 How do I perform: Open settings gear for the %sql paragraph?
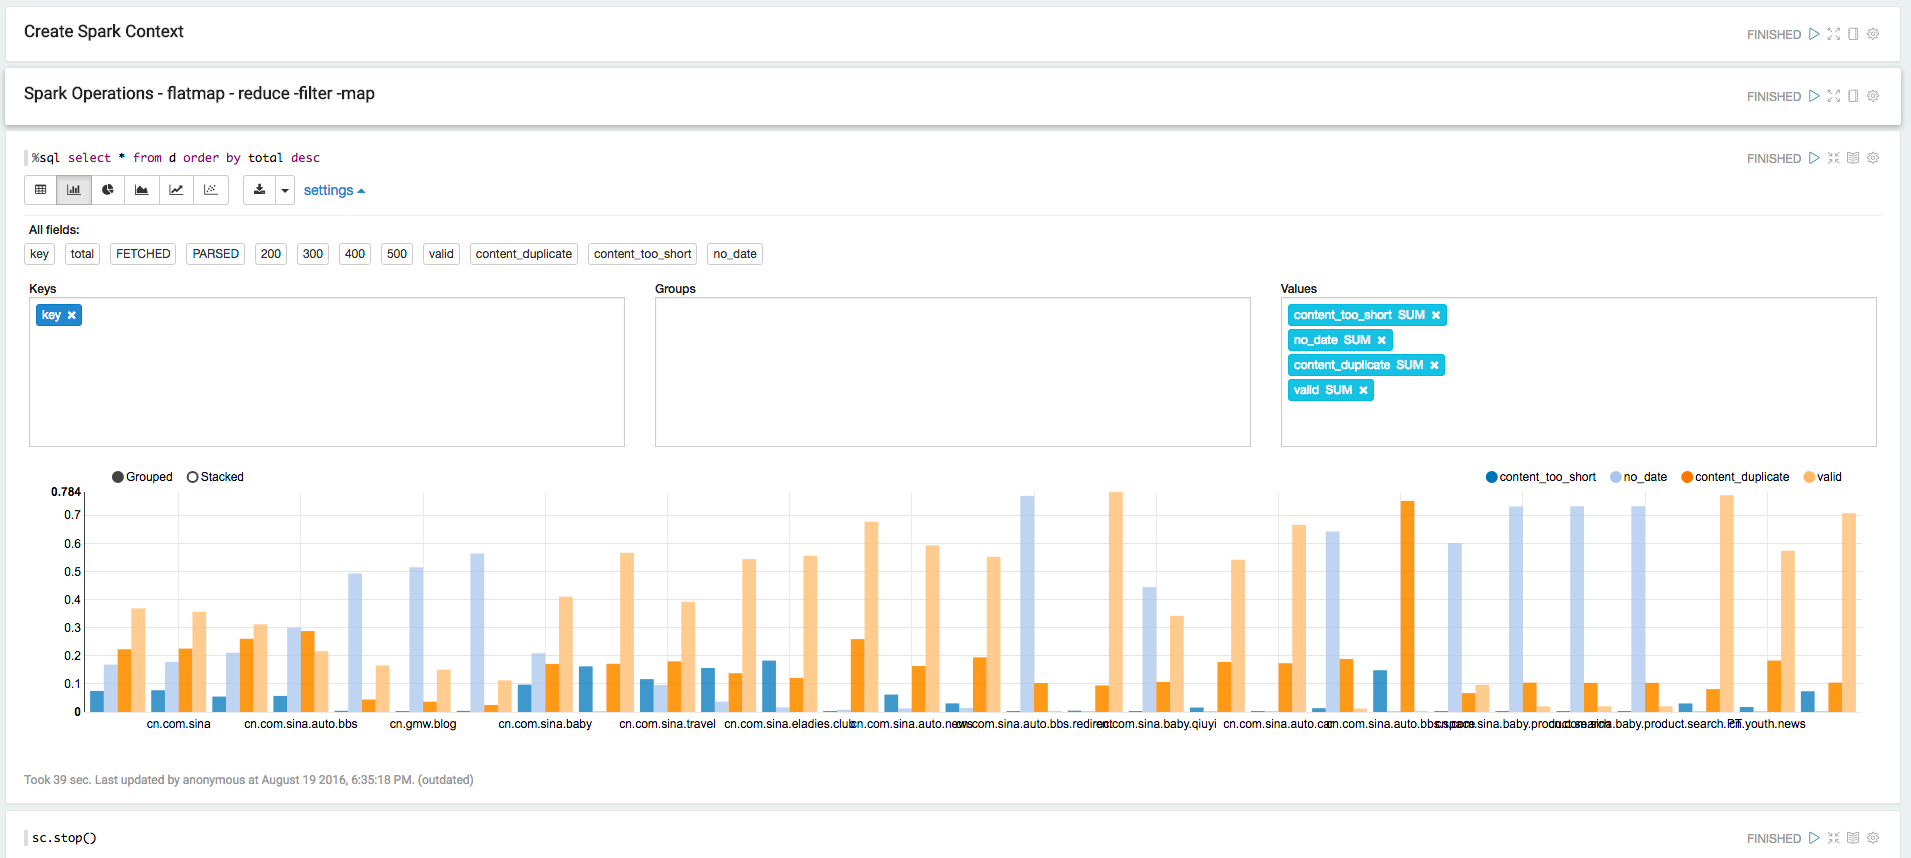point(1873,158)
